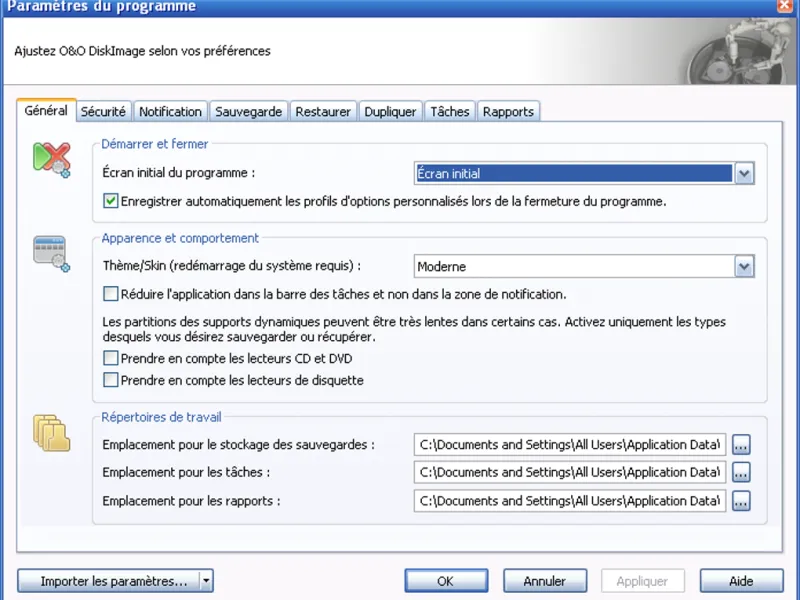This screenshot has width=800, height=600.
Task: Expand the Importer les paramètres arrow menu
Action: 206,581
